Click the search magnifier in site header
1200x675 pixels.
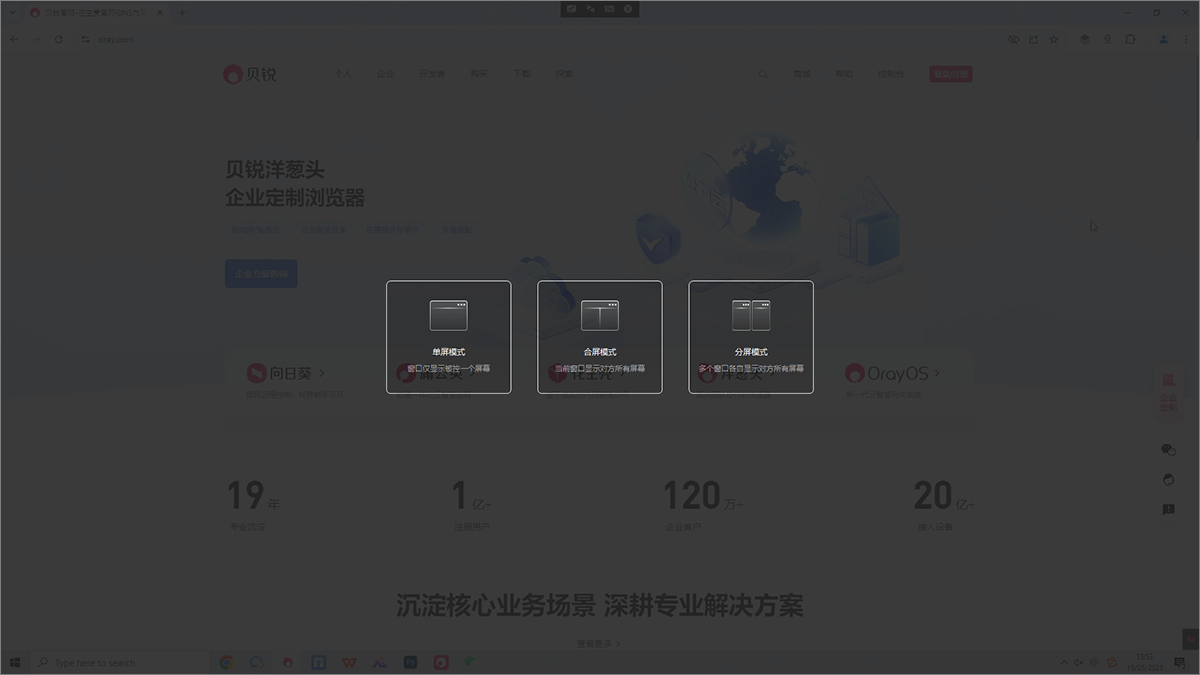coord(763,74)
